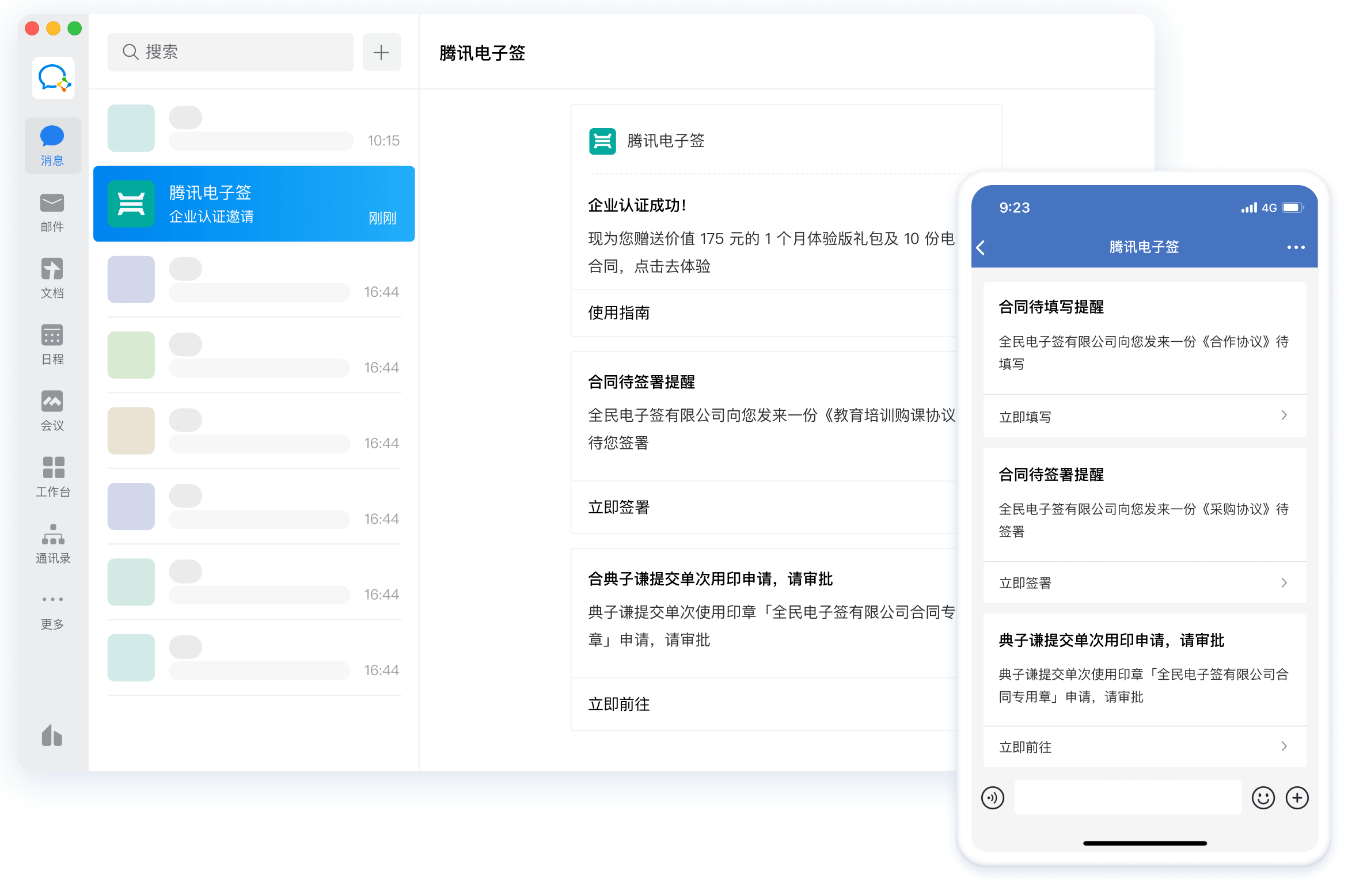This screenshot has height=896, width=1353.
Task: Show 更多 options in the sidebar
Action: tap(52, 610)
